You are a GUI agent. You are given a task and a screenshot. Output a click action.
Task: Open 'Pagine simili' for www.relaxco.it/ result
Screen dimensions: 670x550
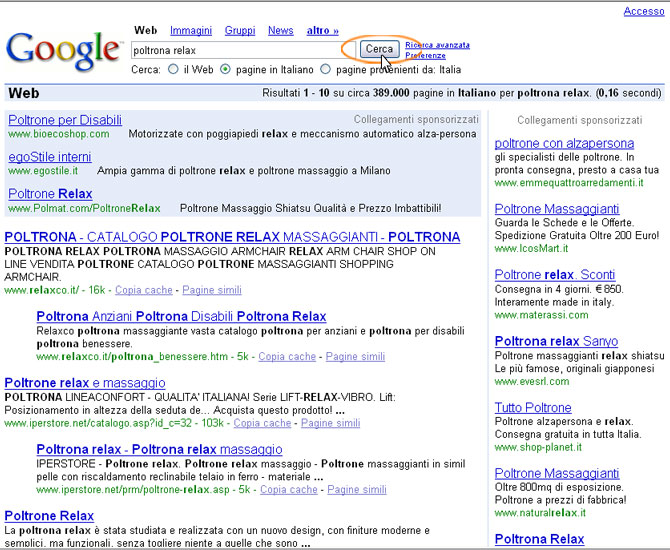pyautogui.click(x=212, y=290)
